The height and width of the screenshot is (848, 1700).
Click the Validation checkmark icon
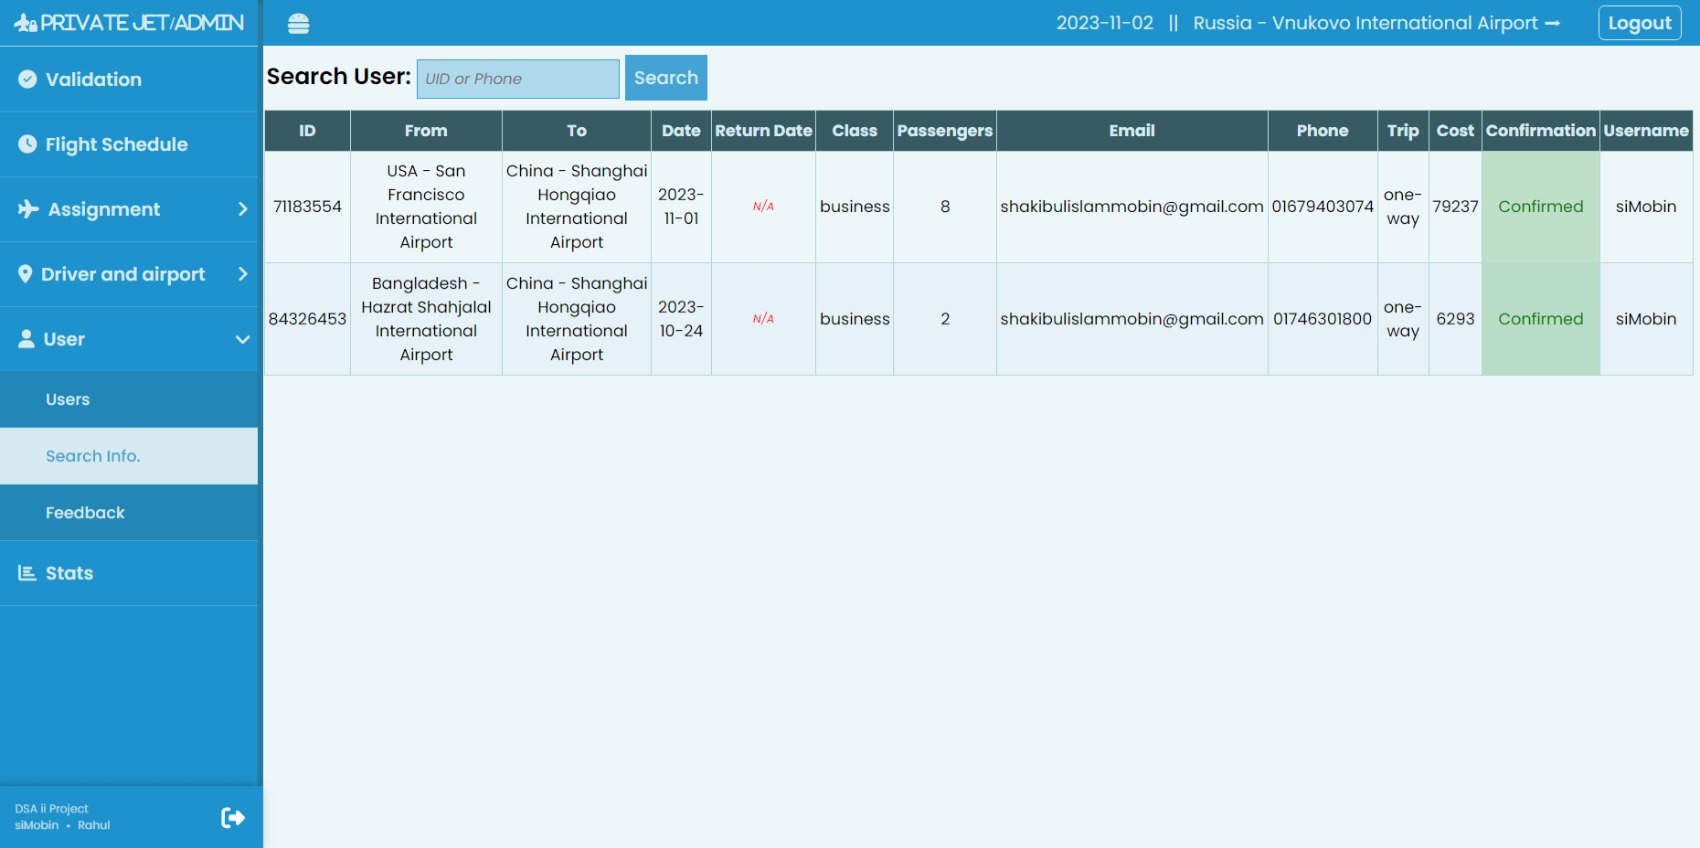28,79
